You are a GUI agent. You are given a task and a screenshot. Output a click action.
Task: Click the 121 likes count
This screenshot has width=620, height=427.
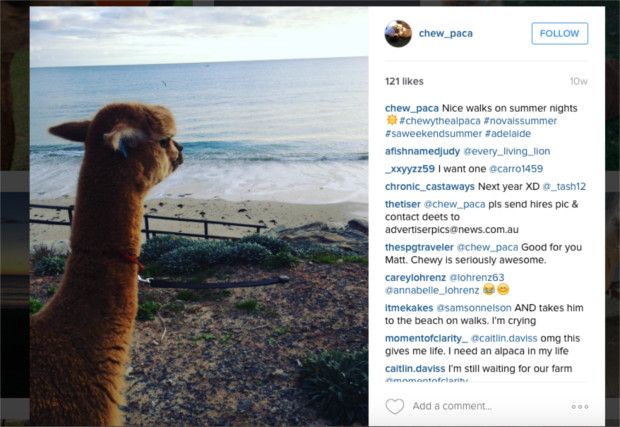tap(407, 80)
